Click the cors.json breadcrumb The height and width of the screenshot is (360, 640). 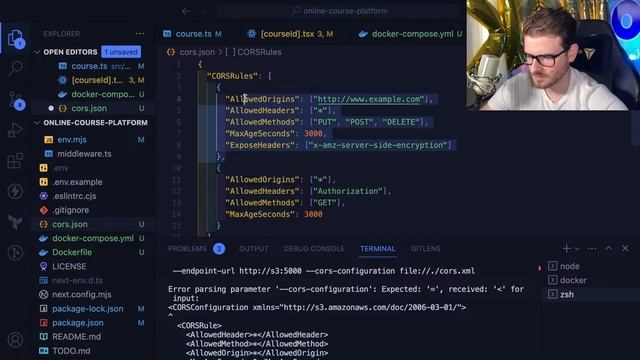197,52
